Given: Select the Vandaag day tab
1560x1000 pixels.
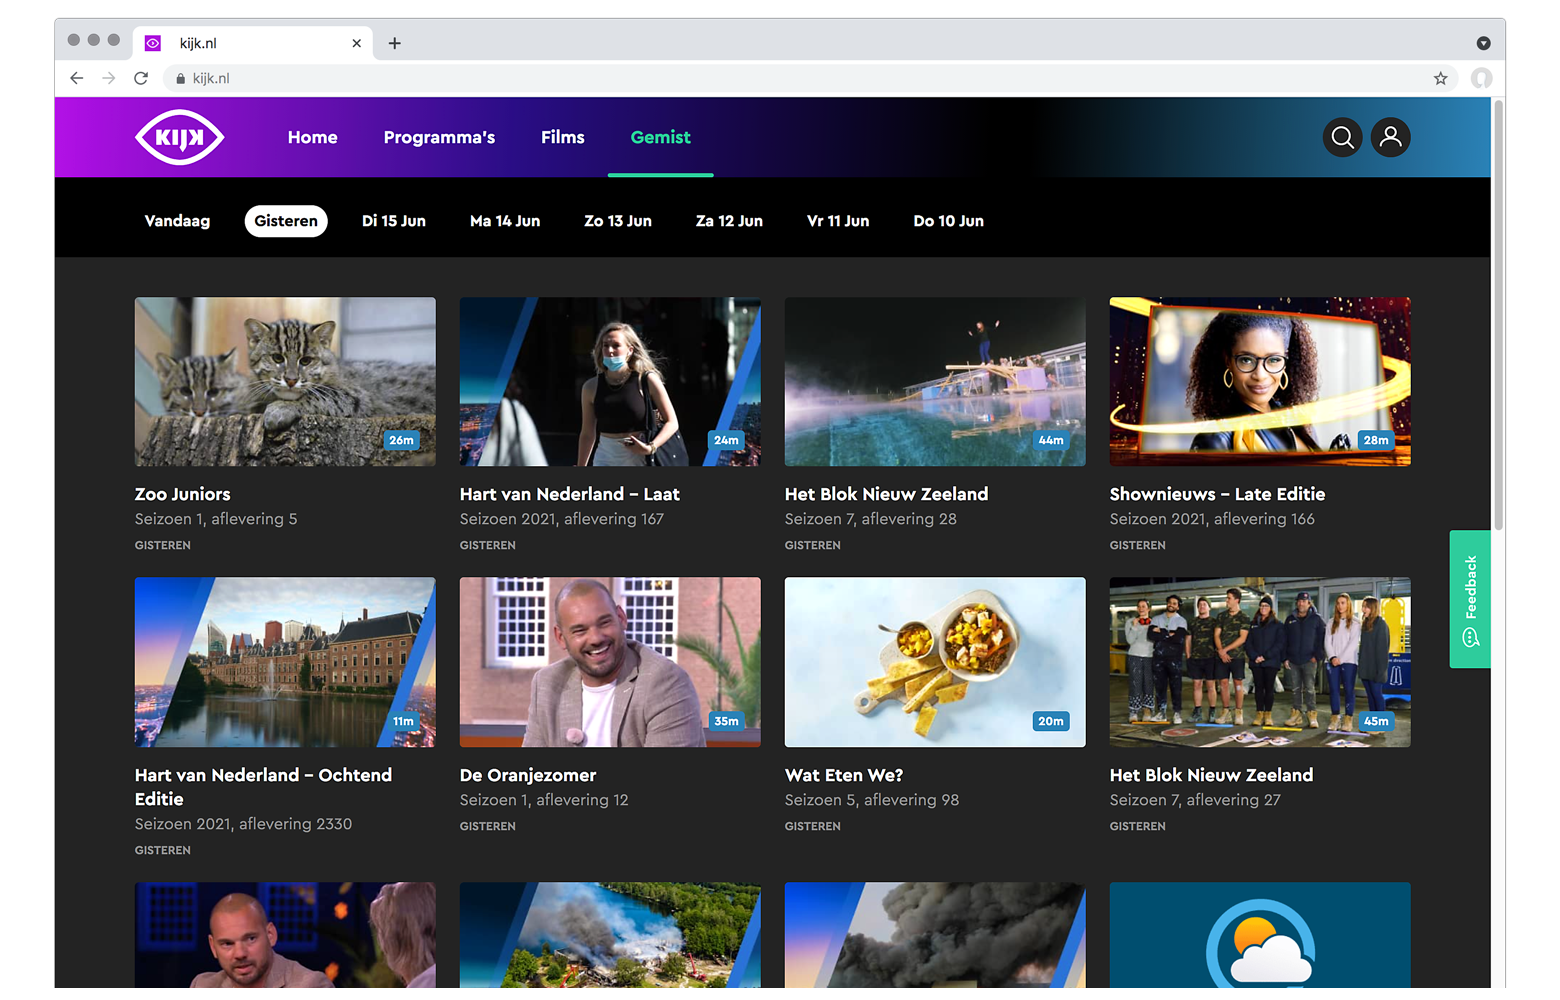Looking at the screenshot, I should 177,221.
